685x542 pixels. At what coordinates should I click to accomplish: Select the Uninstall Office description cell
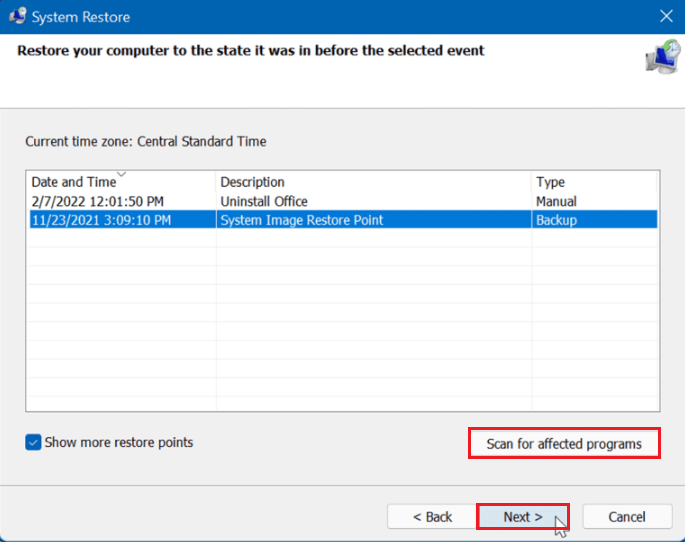264,201
